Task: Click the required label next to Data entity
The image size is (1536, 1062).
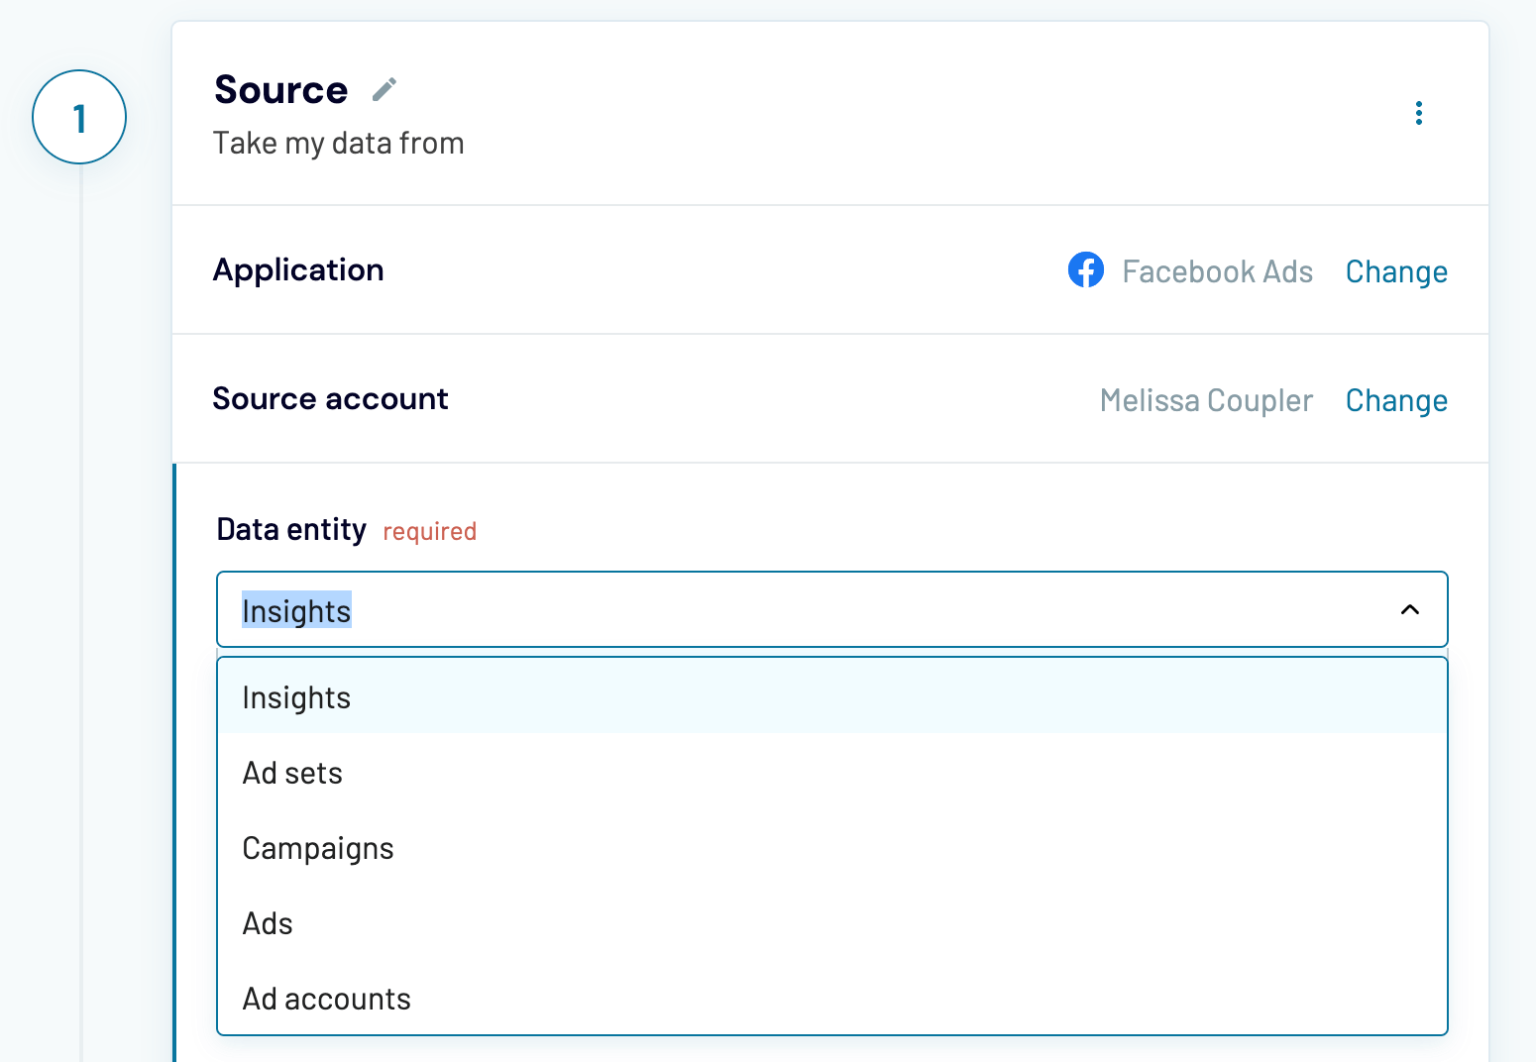Action: [x=429, y=531]
